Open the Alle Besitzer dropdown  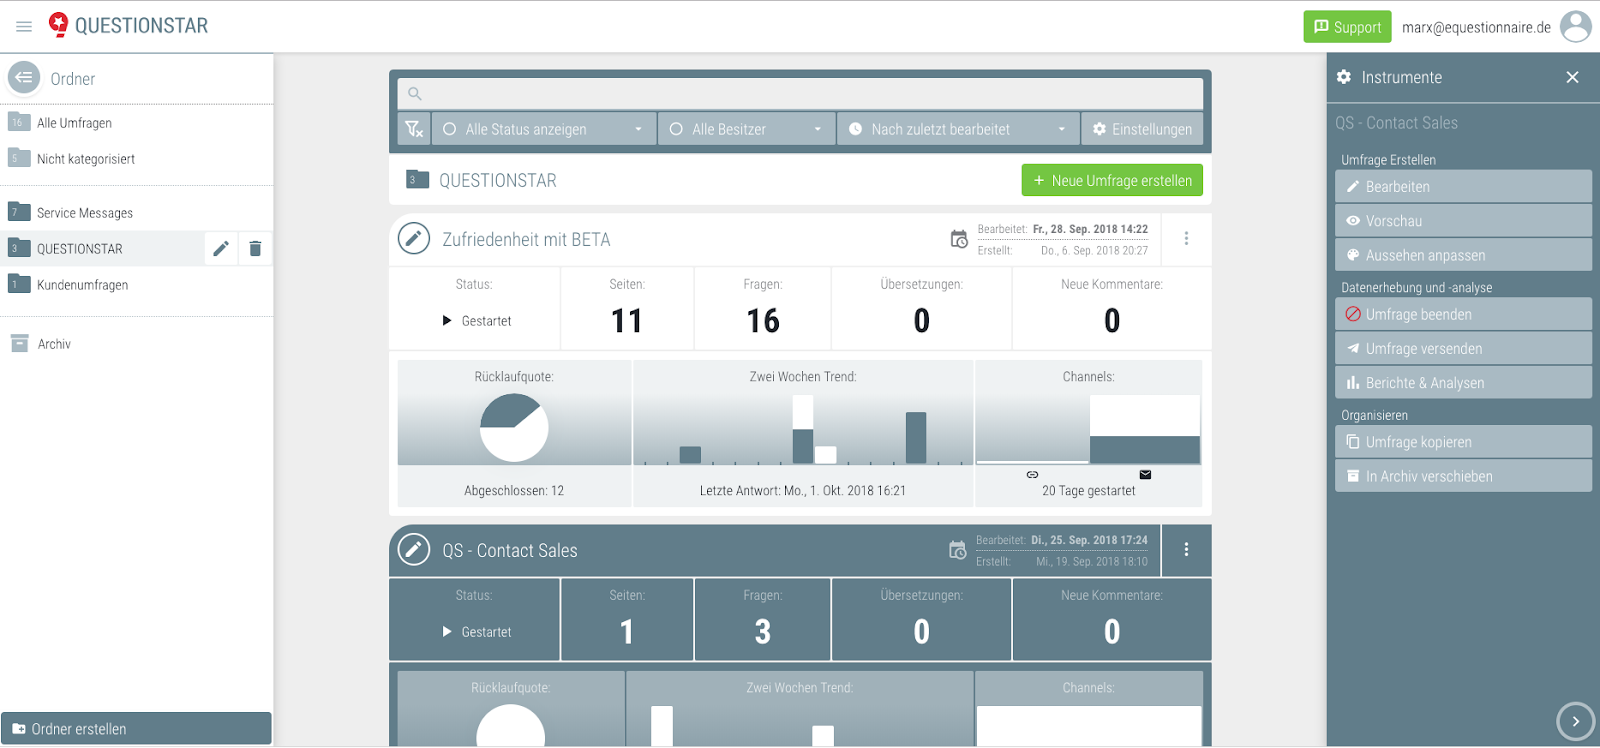click(x=747, y=129)
